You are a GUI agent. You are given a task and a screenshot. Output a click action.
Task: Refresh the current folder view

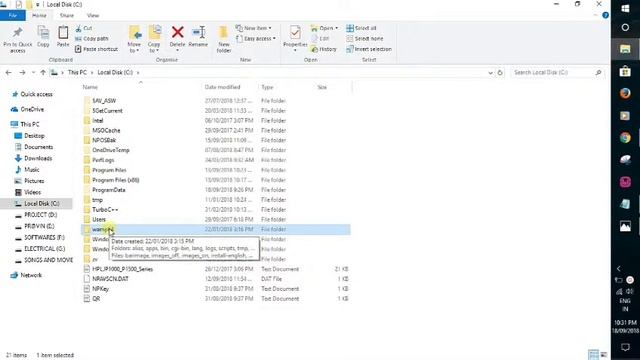pos(500,73)
